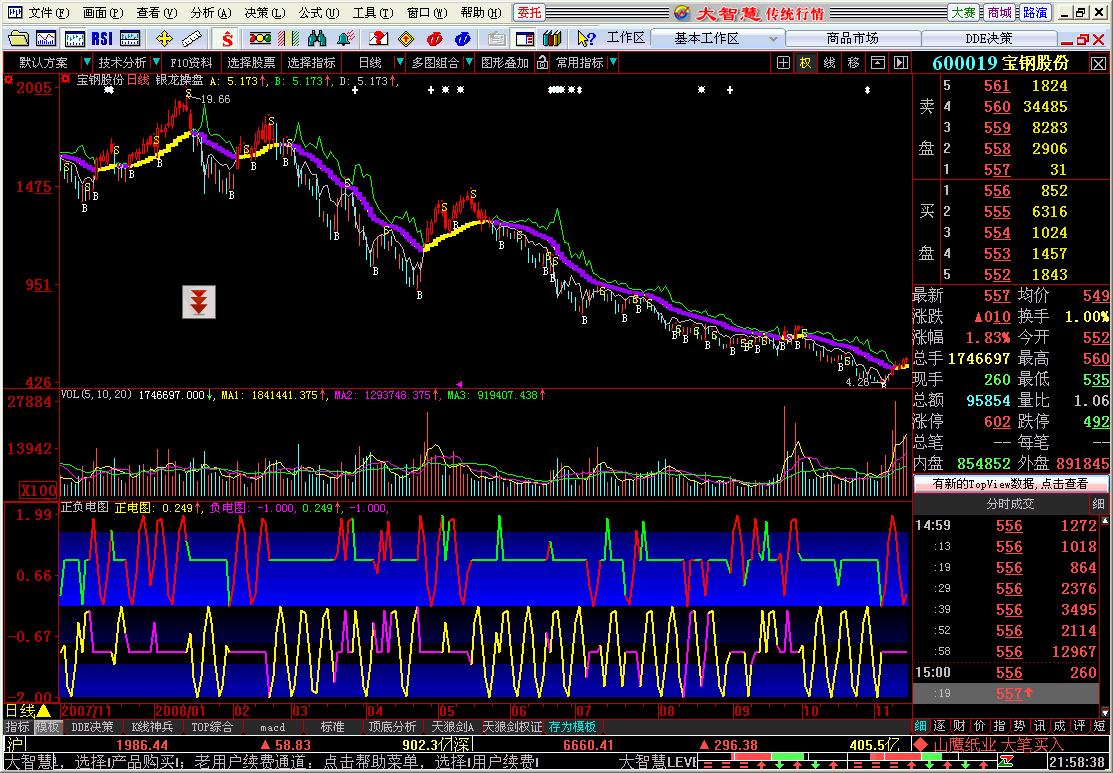Select the 顶底分析 template tab

[x=392, y=727]
